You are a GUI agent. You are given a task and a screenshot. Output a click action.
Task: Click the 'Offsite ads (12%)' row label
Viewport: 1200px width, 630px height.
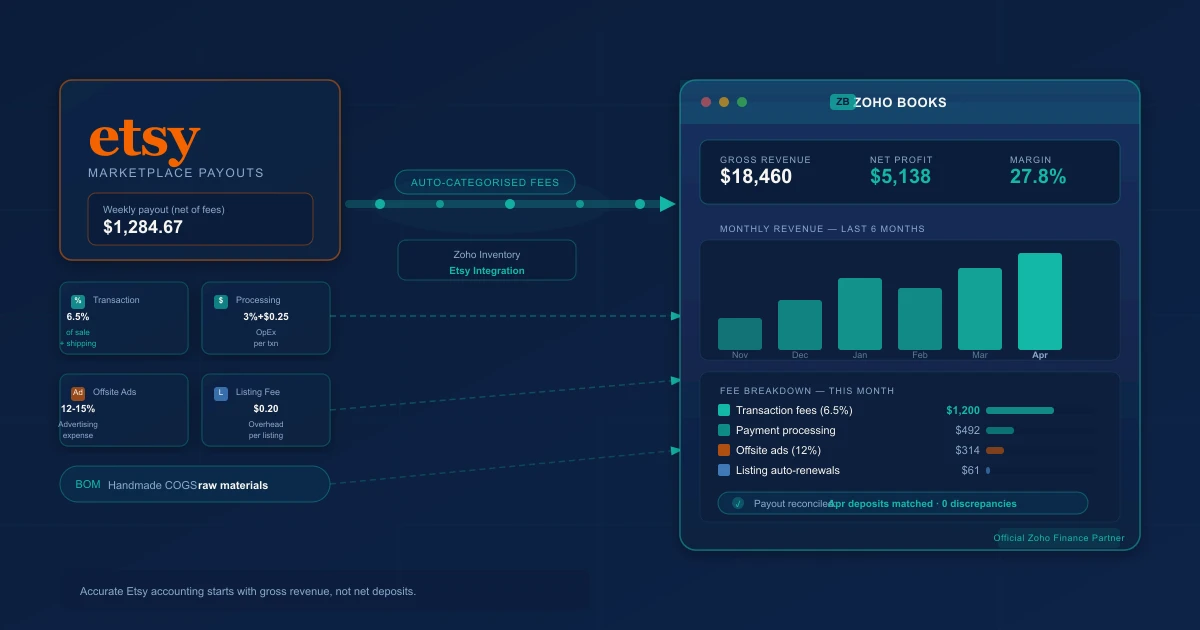coord(778,450)
